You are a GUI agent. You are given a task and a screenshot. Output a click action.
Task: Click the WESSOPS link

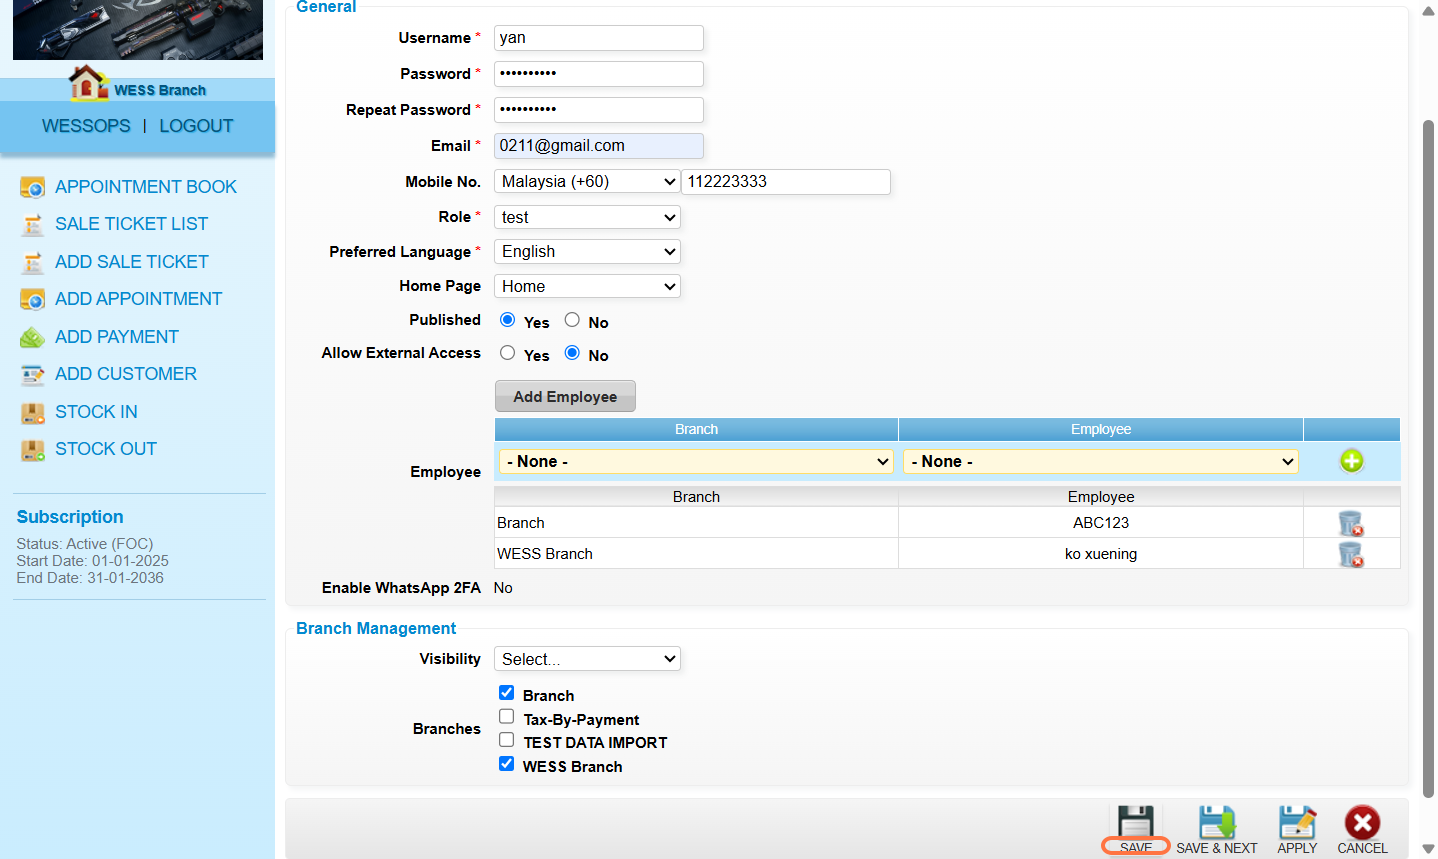point(86,126)
